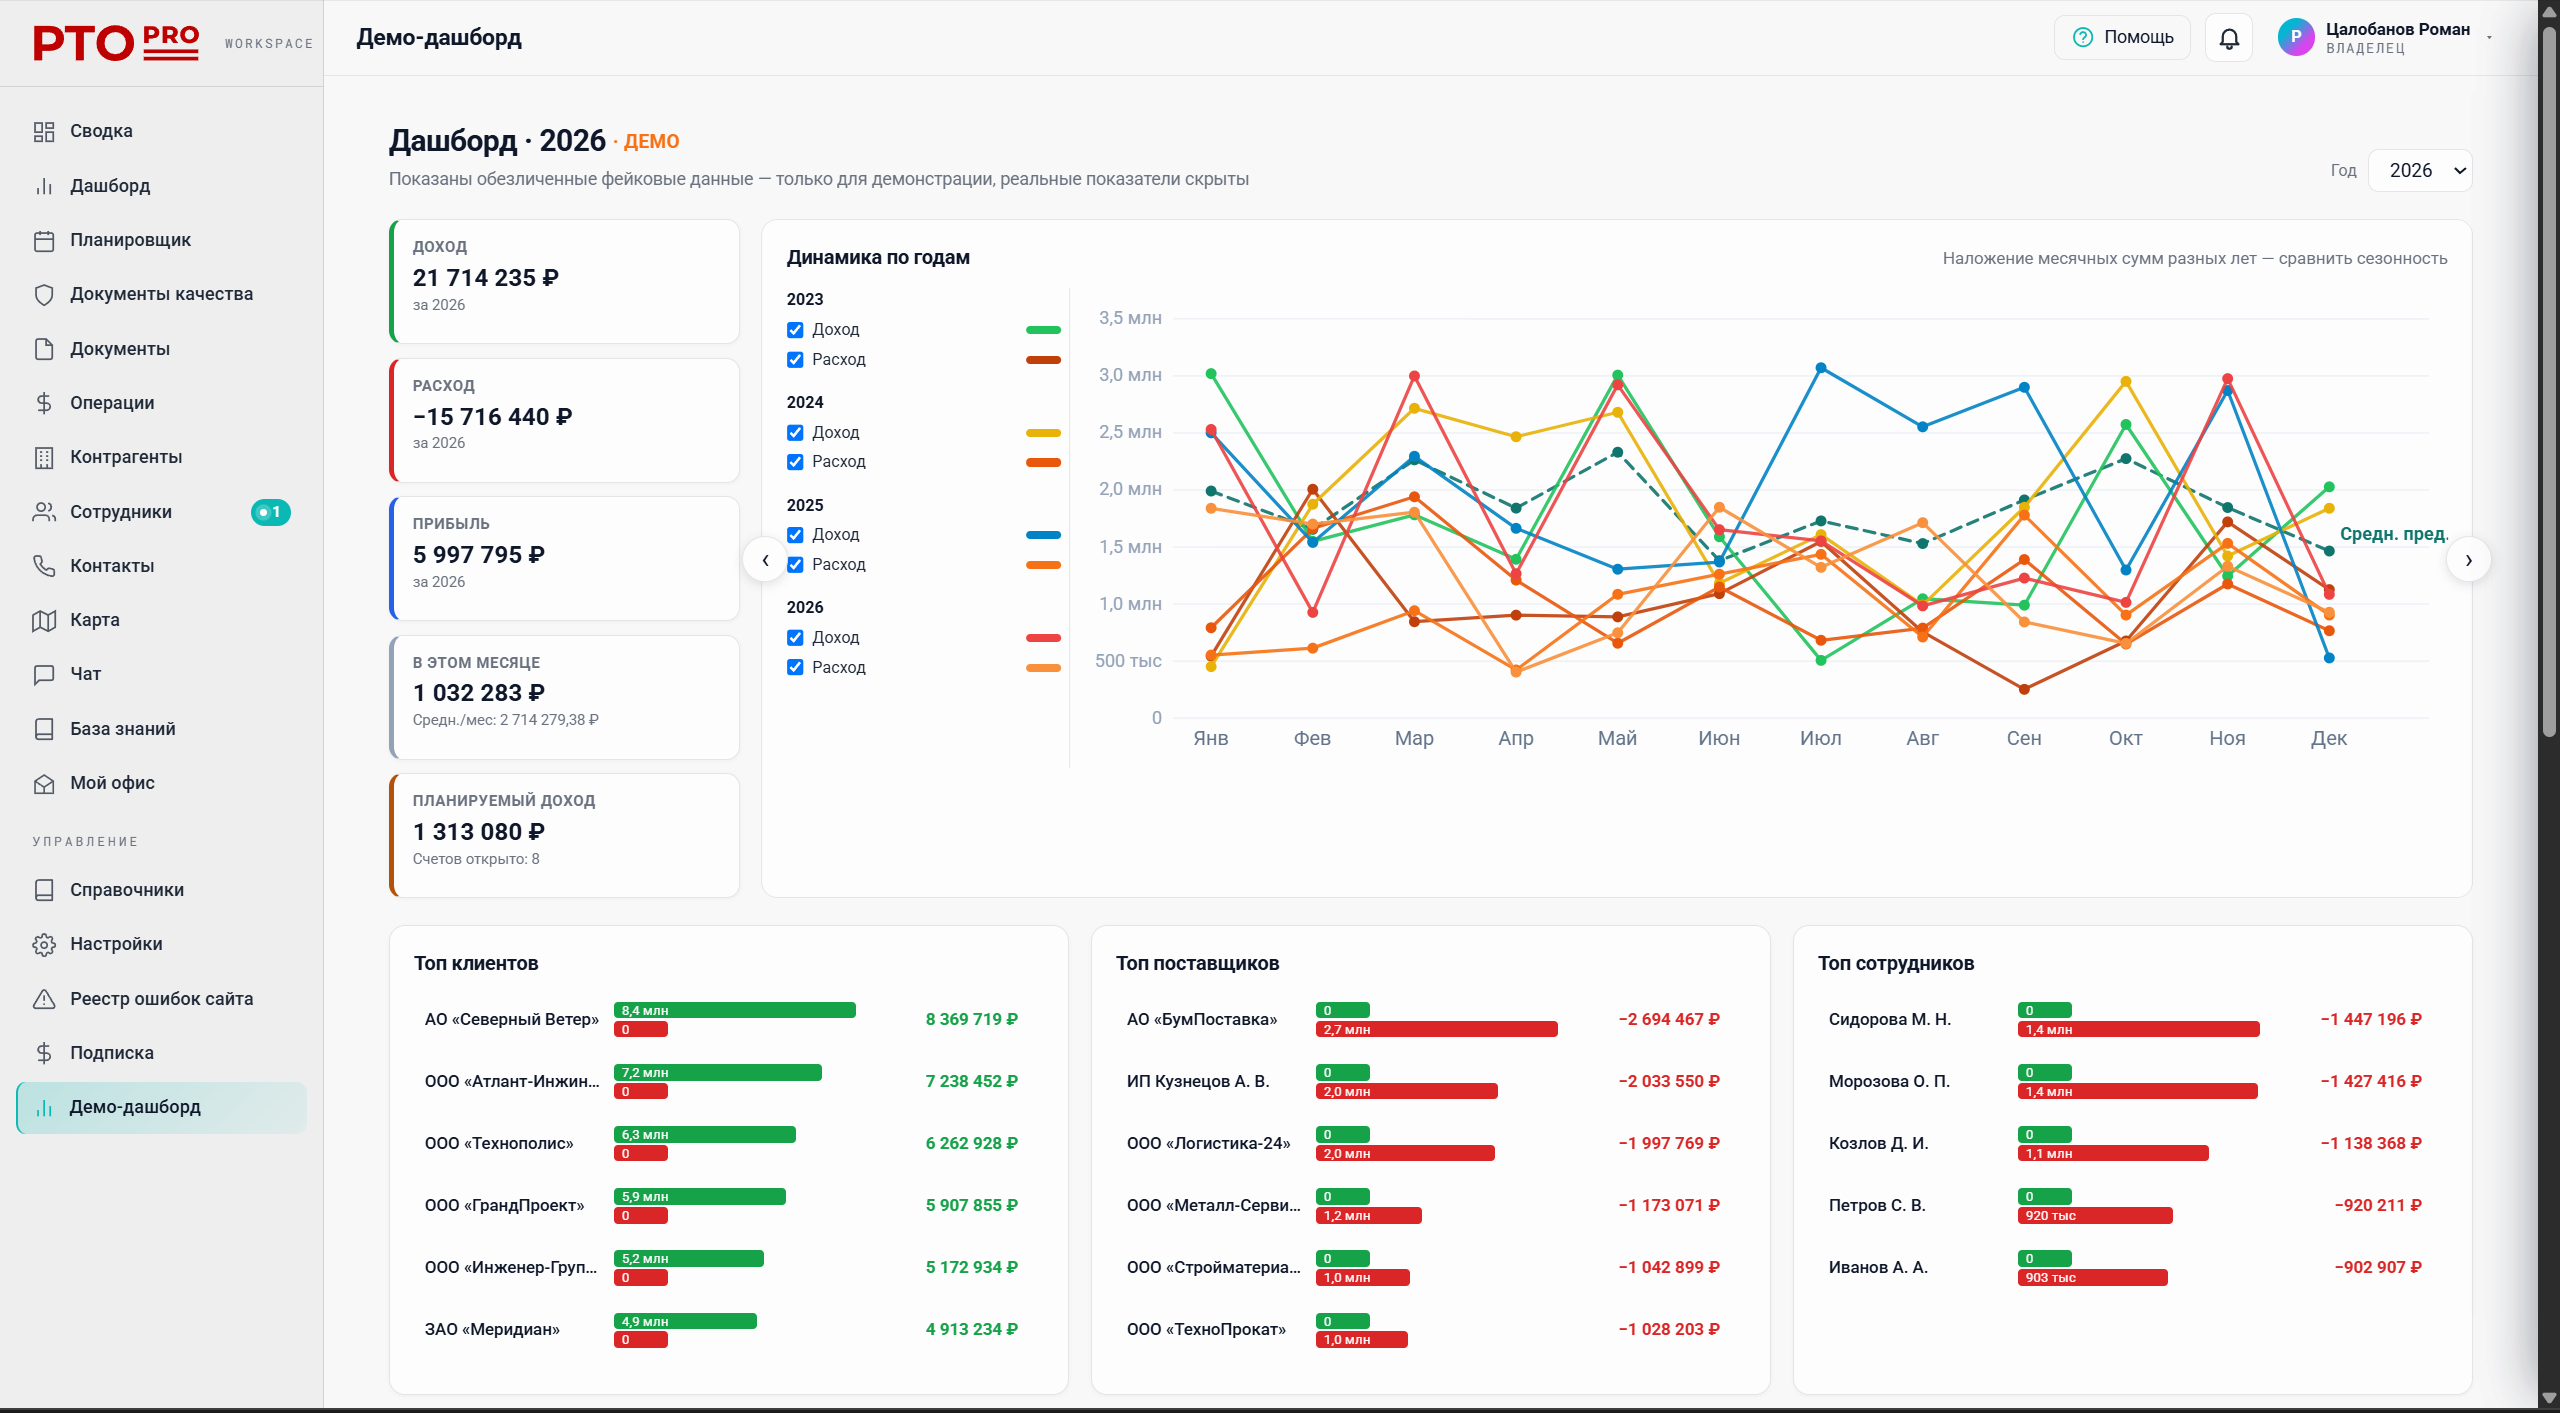2560x1413 pixels.
Task: Click the ООО «Технополис» client name
Action: click(x=499, y=1144)
